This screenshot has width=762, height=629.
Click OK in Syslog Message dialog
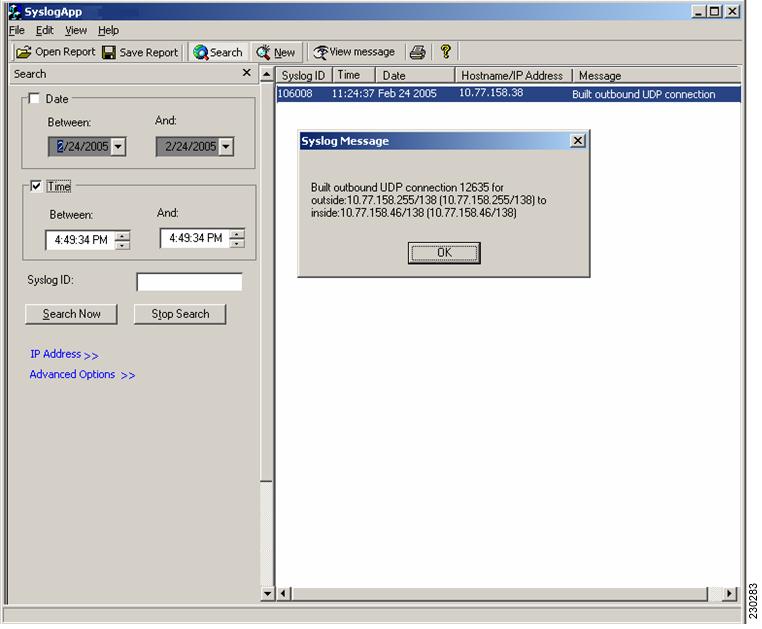[444, 253]
